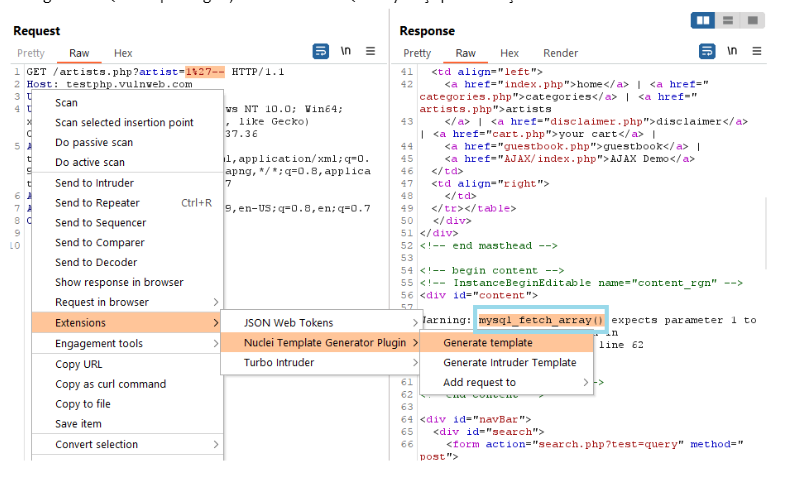This screenshot has width=792, height=477.
Task: Expand Convert selection submenu
Action: (127, 444)
